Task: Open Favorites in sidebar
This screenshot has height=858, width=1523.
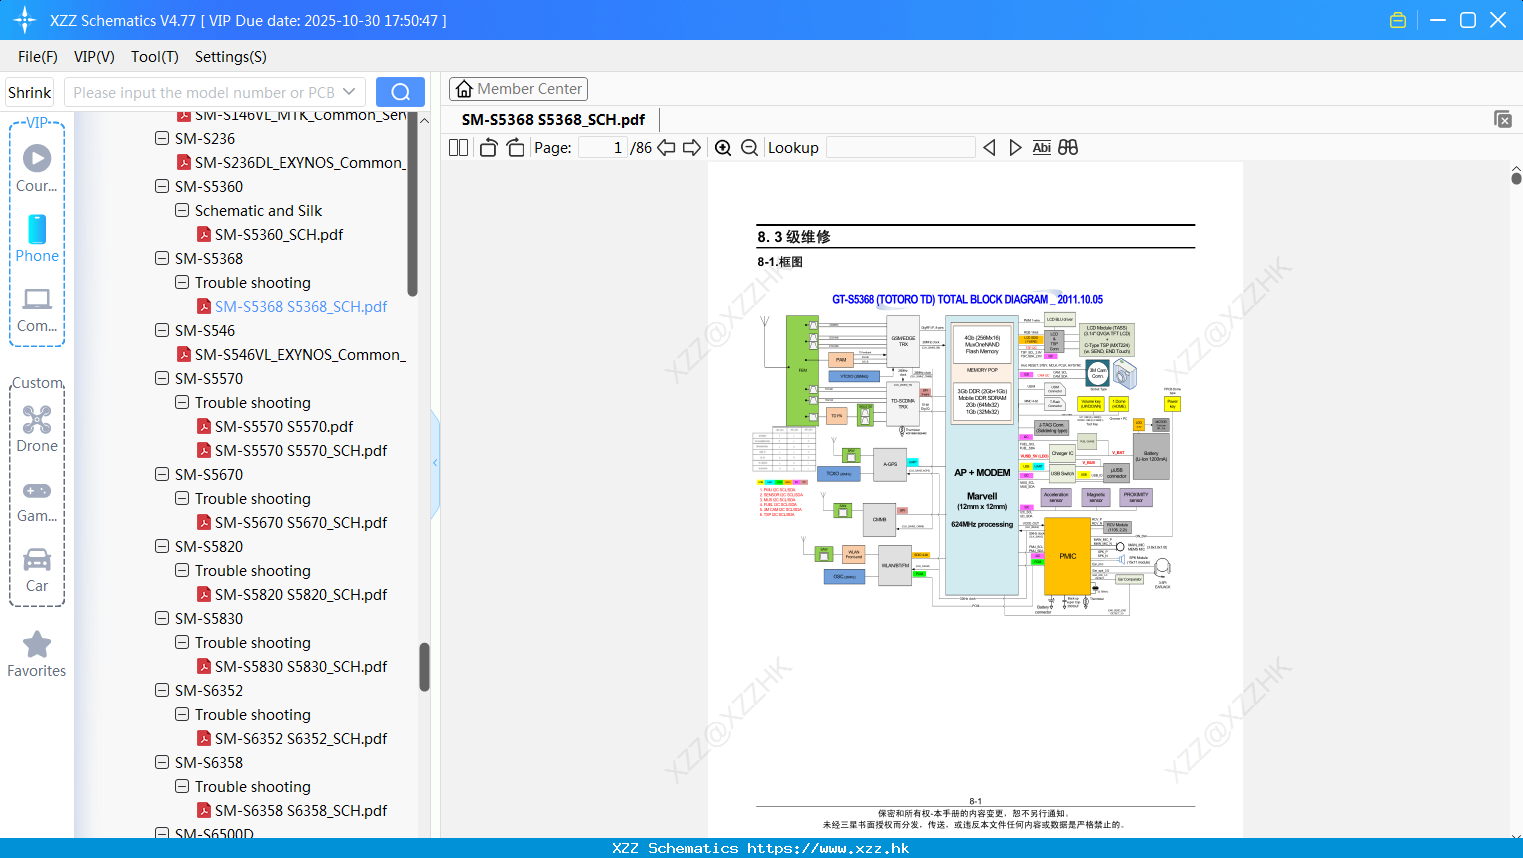Action: pos(37,655)
